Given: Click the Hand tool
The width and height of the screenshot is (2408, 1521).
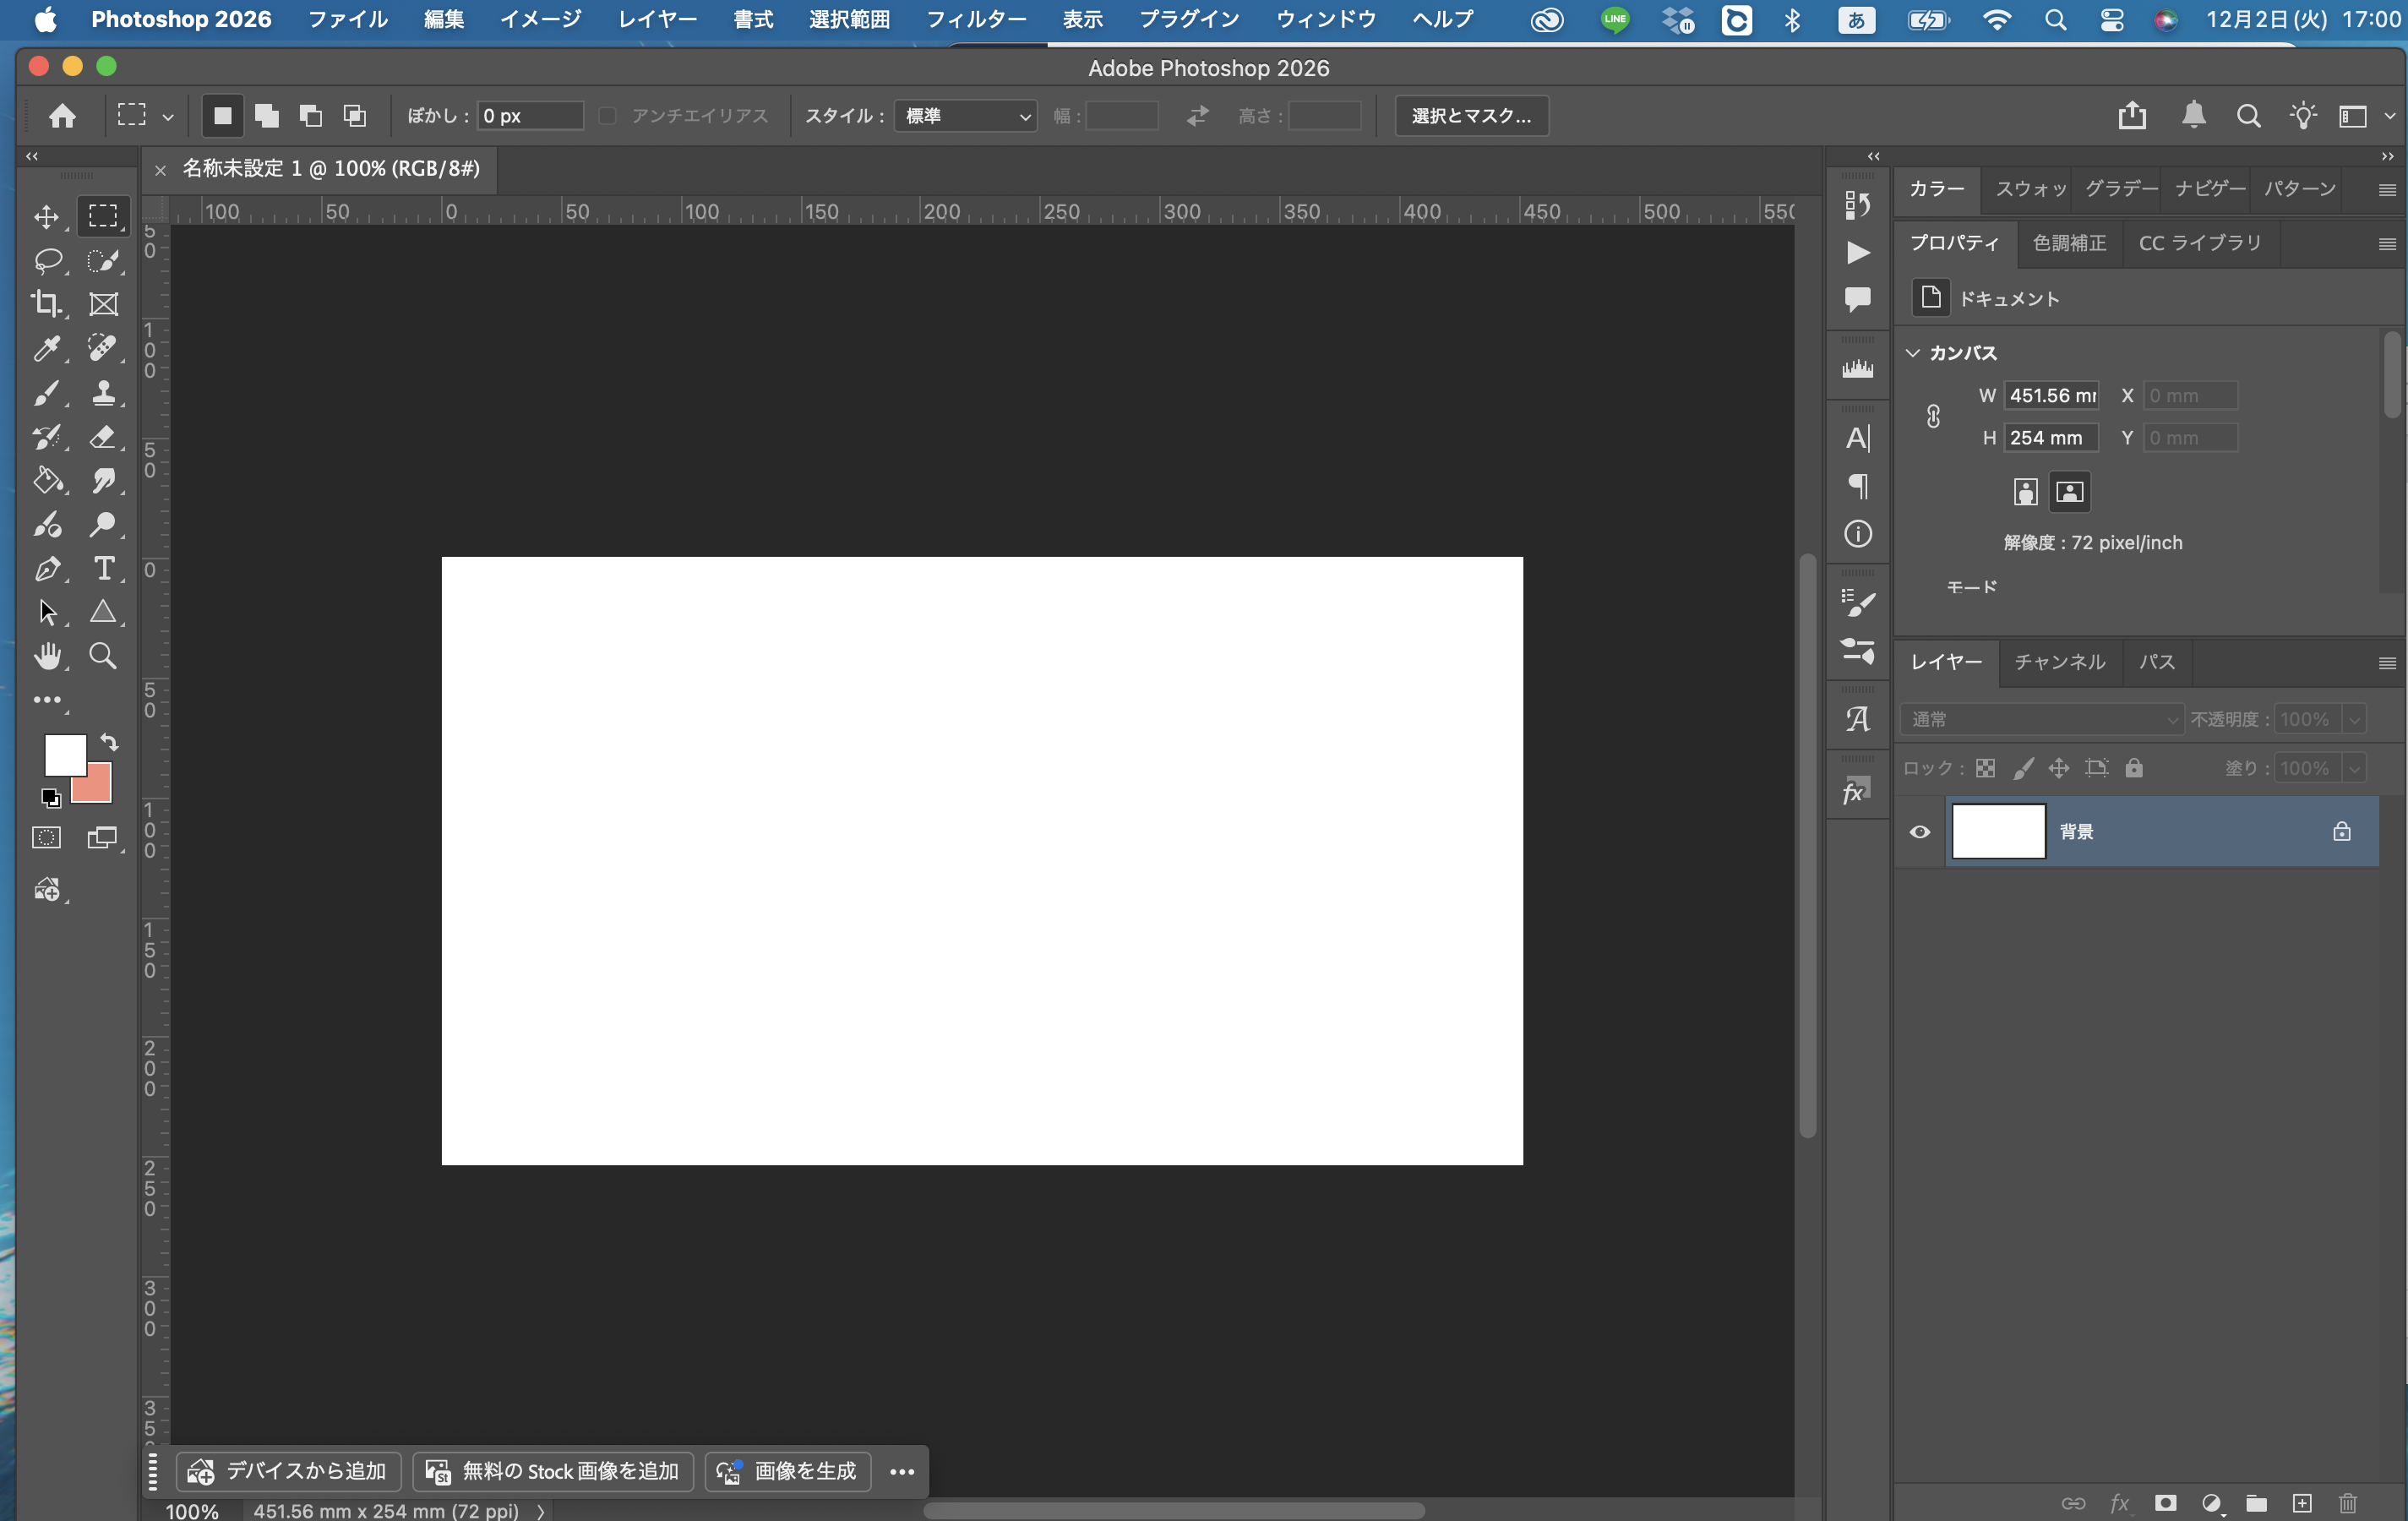Looking at the screenshot, I should tap(47, 656).
